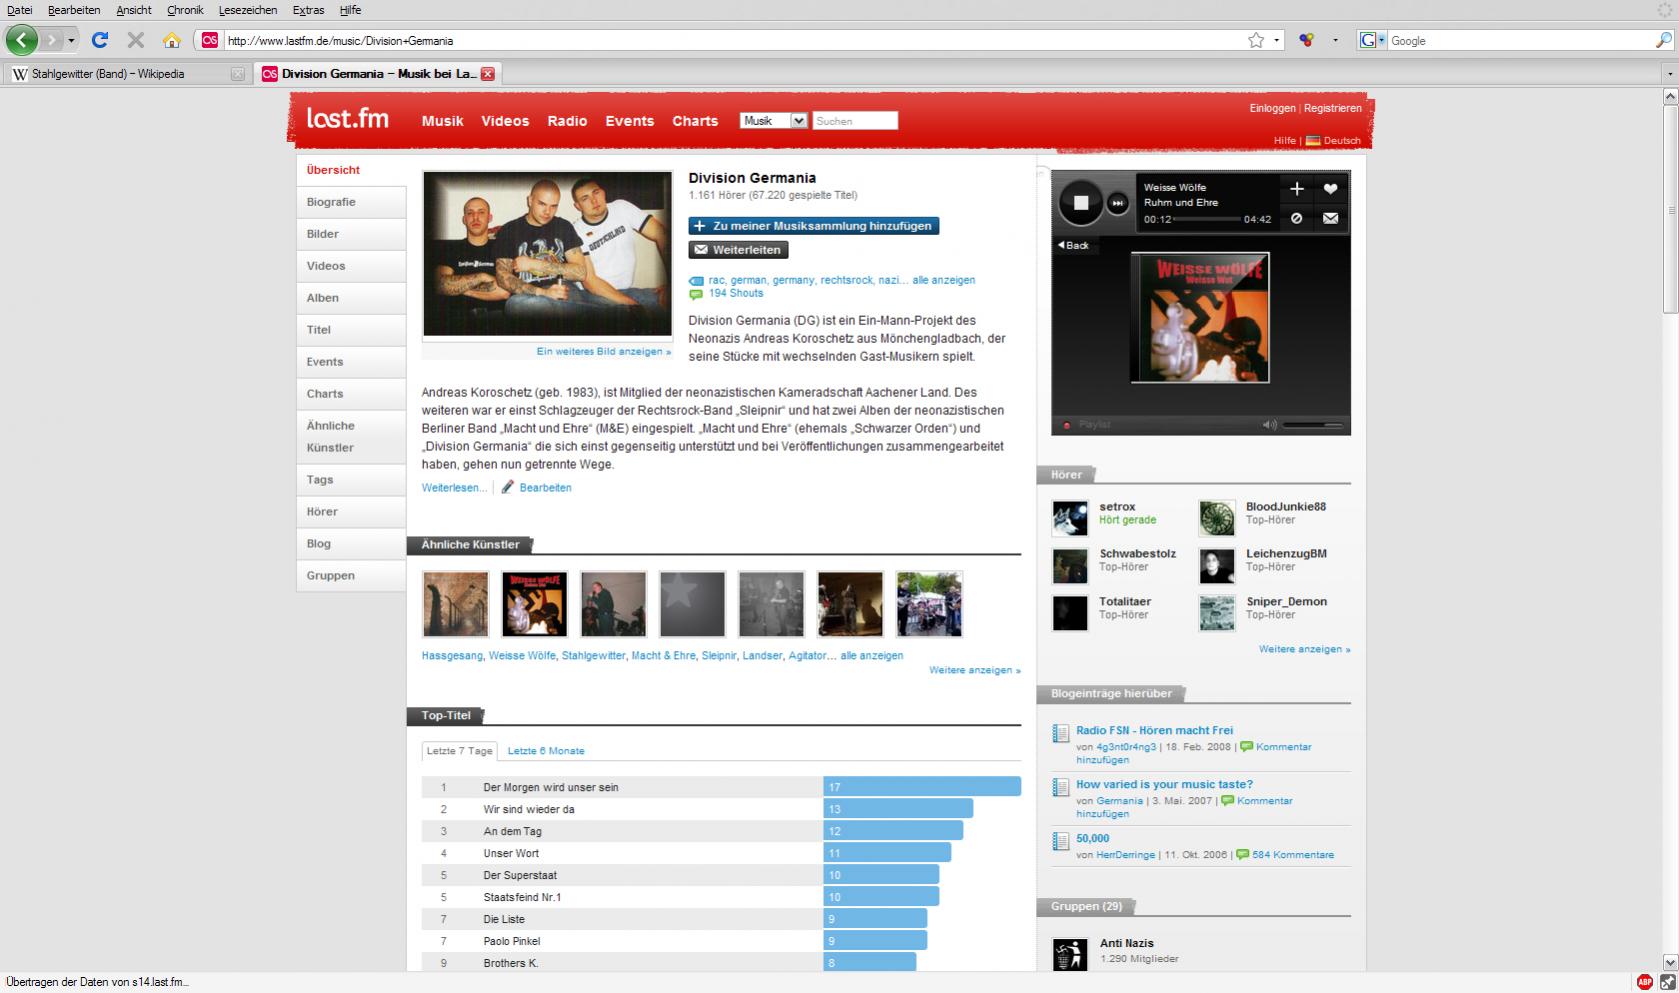1679x993 pixels.
Task: Love the track with heart icon
Action: tap(1330, 188)
